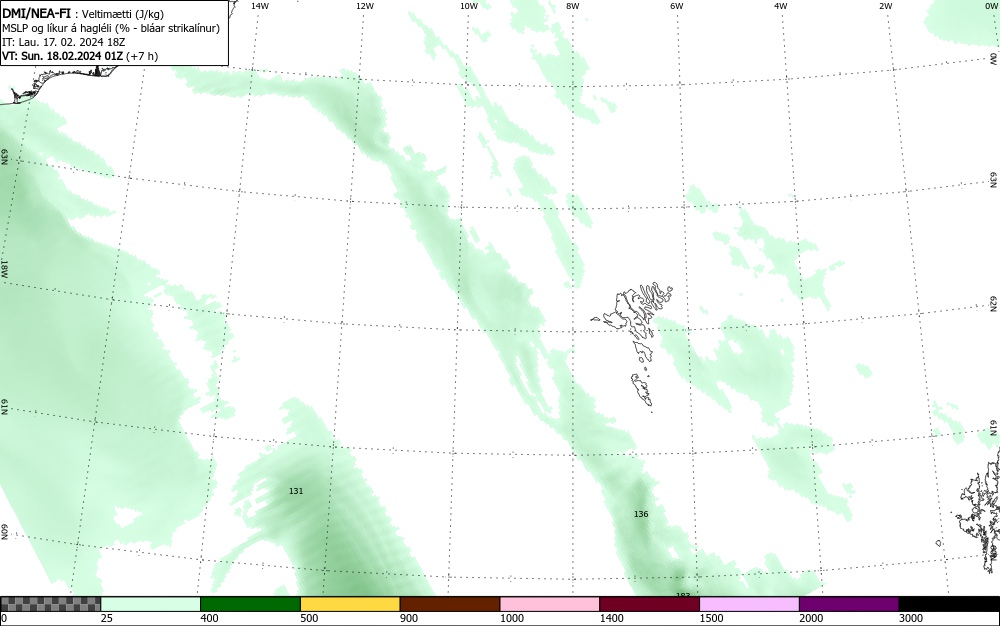Click the 'IT: Lau. 17. 02. 2024 18Z' line
This screenshot has height=626, width=1000.
tap(63, 42)
